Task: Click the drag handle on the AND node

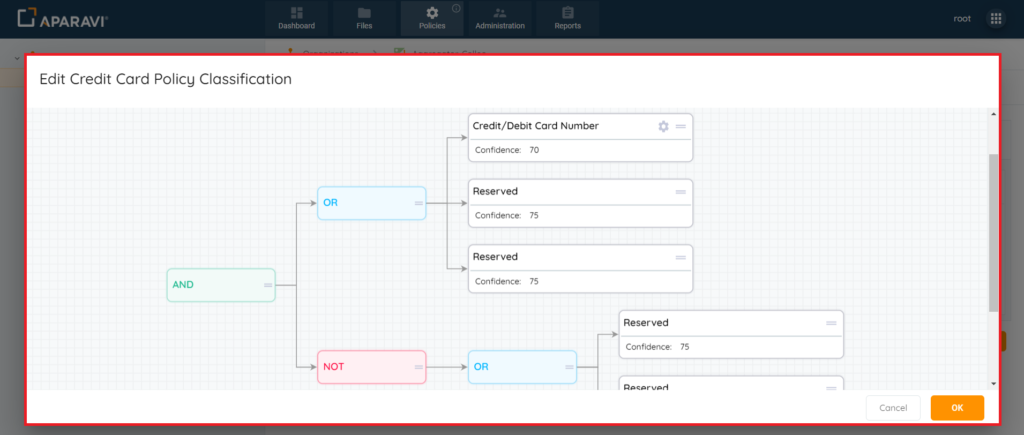Action: point(268,285)
